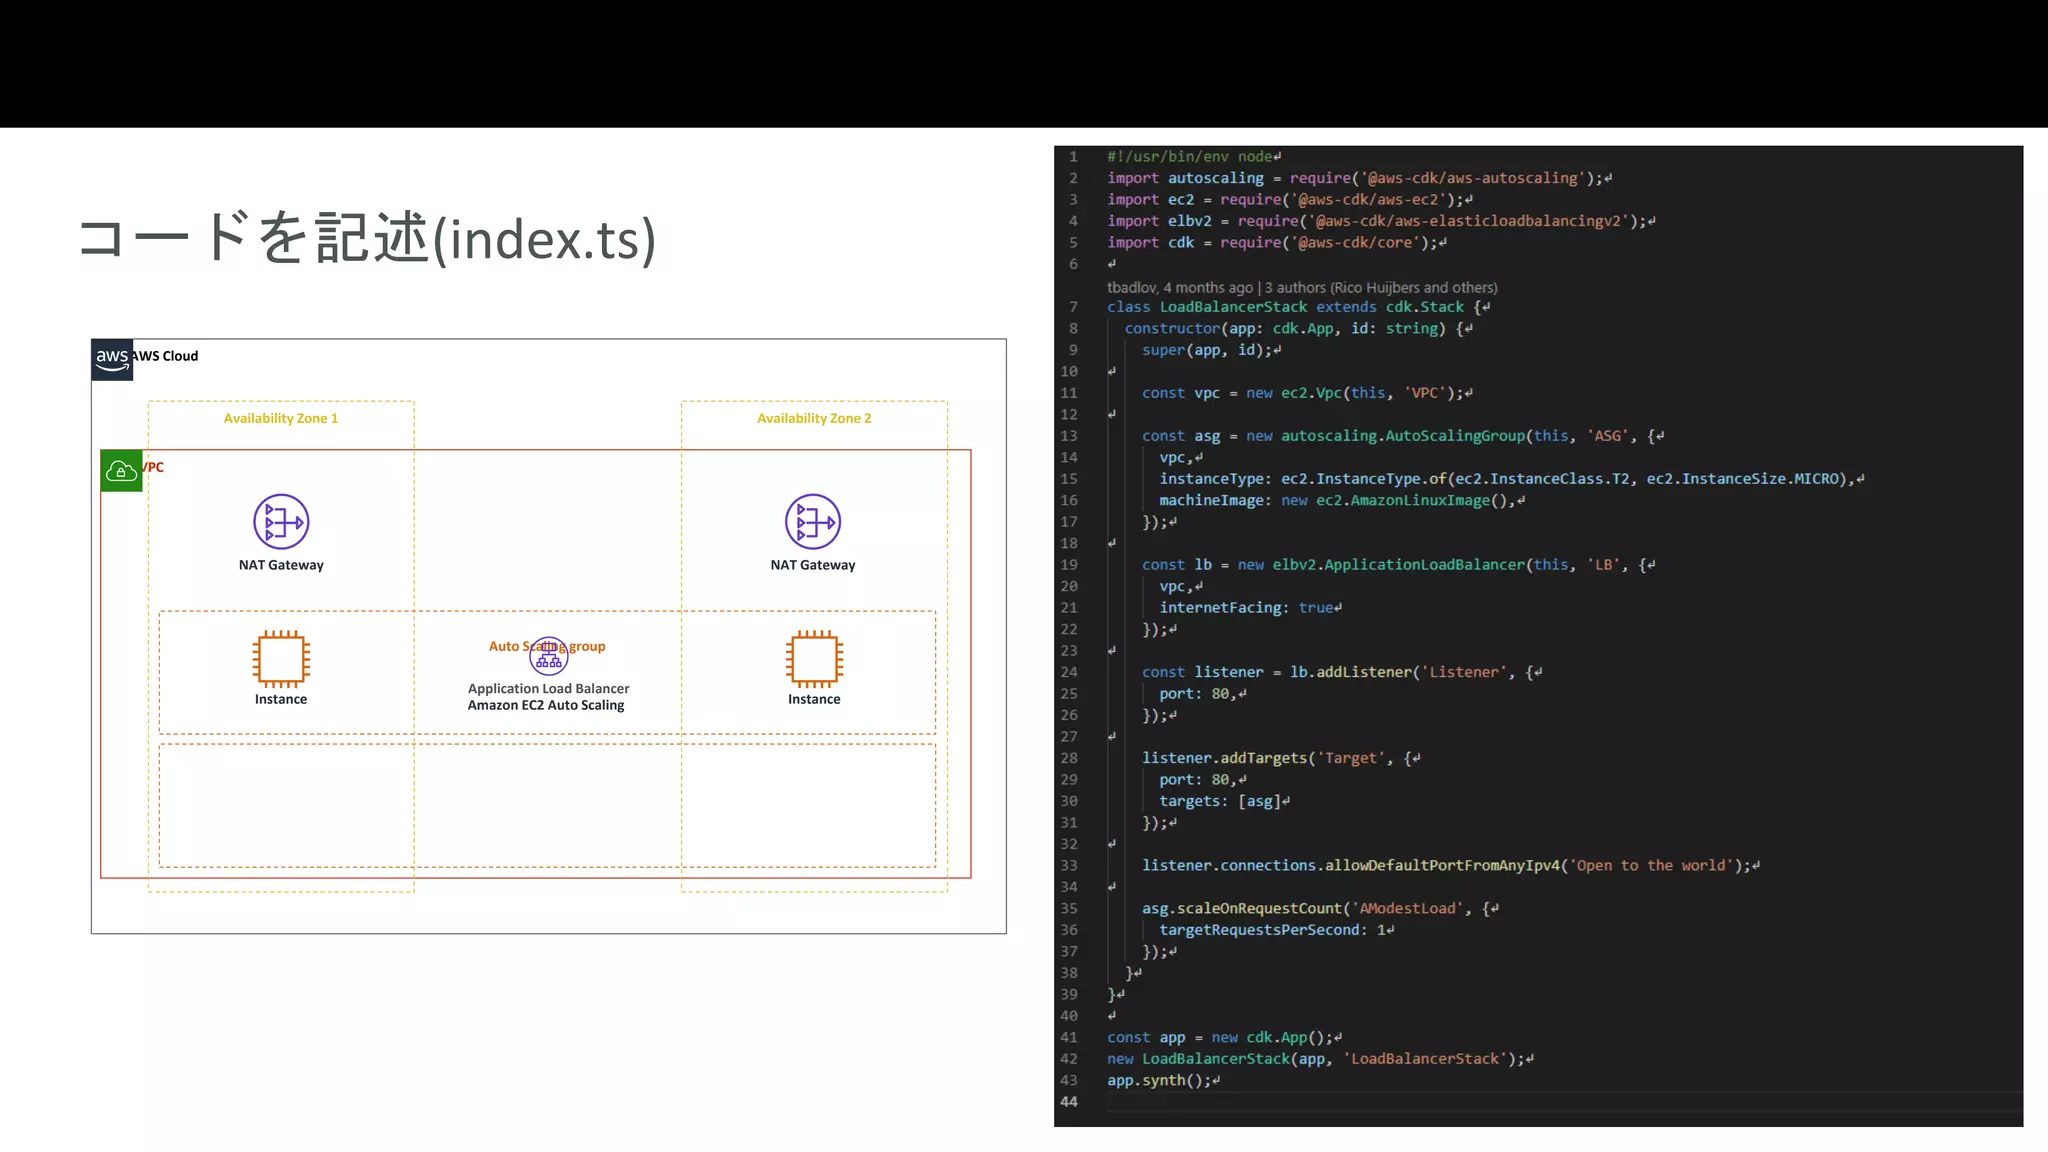Select NAT Gateway icon in Zone 2

813,522
